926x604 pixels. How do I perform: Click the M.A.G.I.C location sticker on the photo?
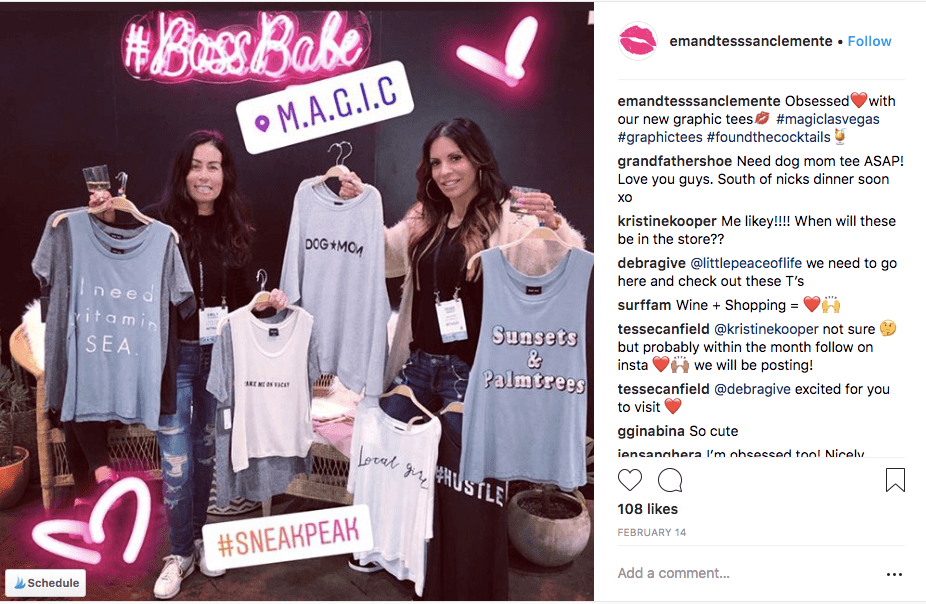tap(324, 106)
